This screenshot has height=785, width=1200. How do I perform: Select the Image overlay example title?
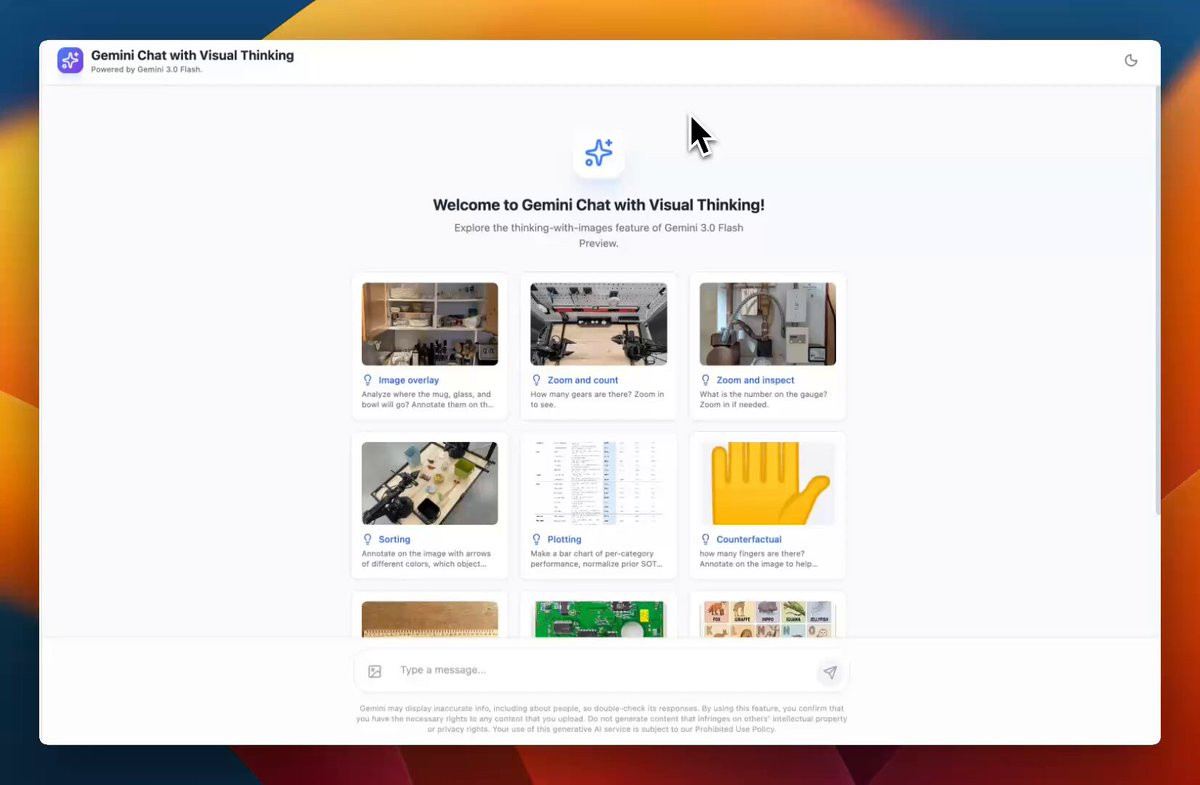(408, 380)
